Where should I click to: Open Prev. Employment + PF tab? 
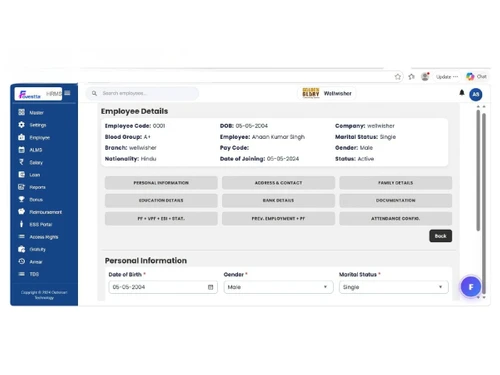coord(278,219)
